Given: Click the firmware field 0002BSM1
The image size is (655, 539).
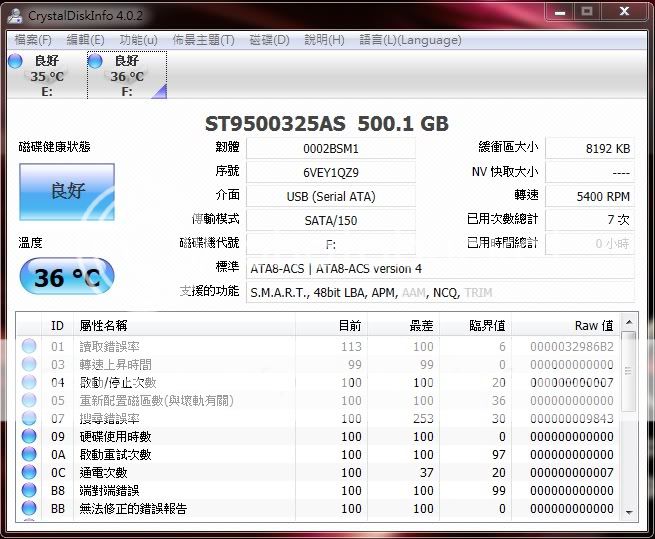Looking at the screenshot, I should click(331, 148).
